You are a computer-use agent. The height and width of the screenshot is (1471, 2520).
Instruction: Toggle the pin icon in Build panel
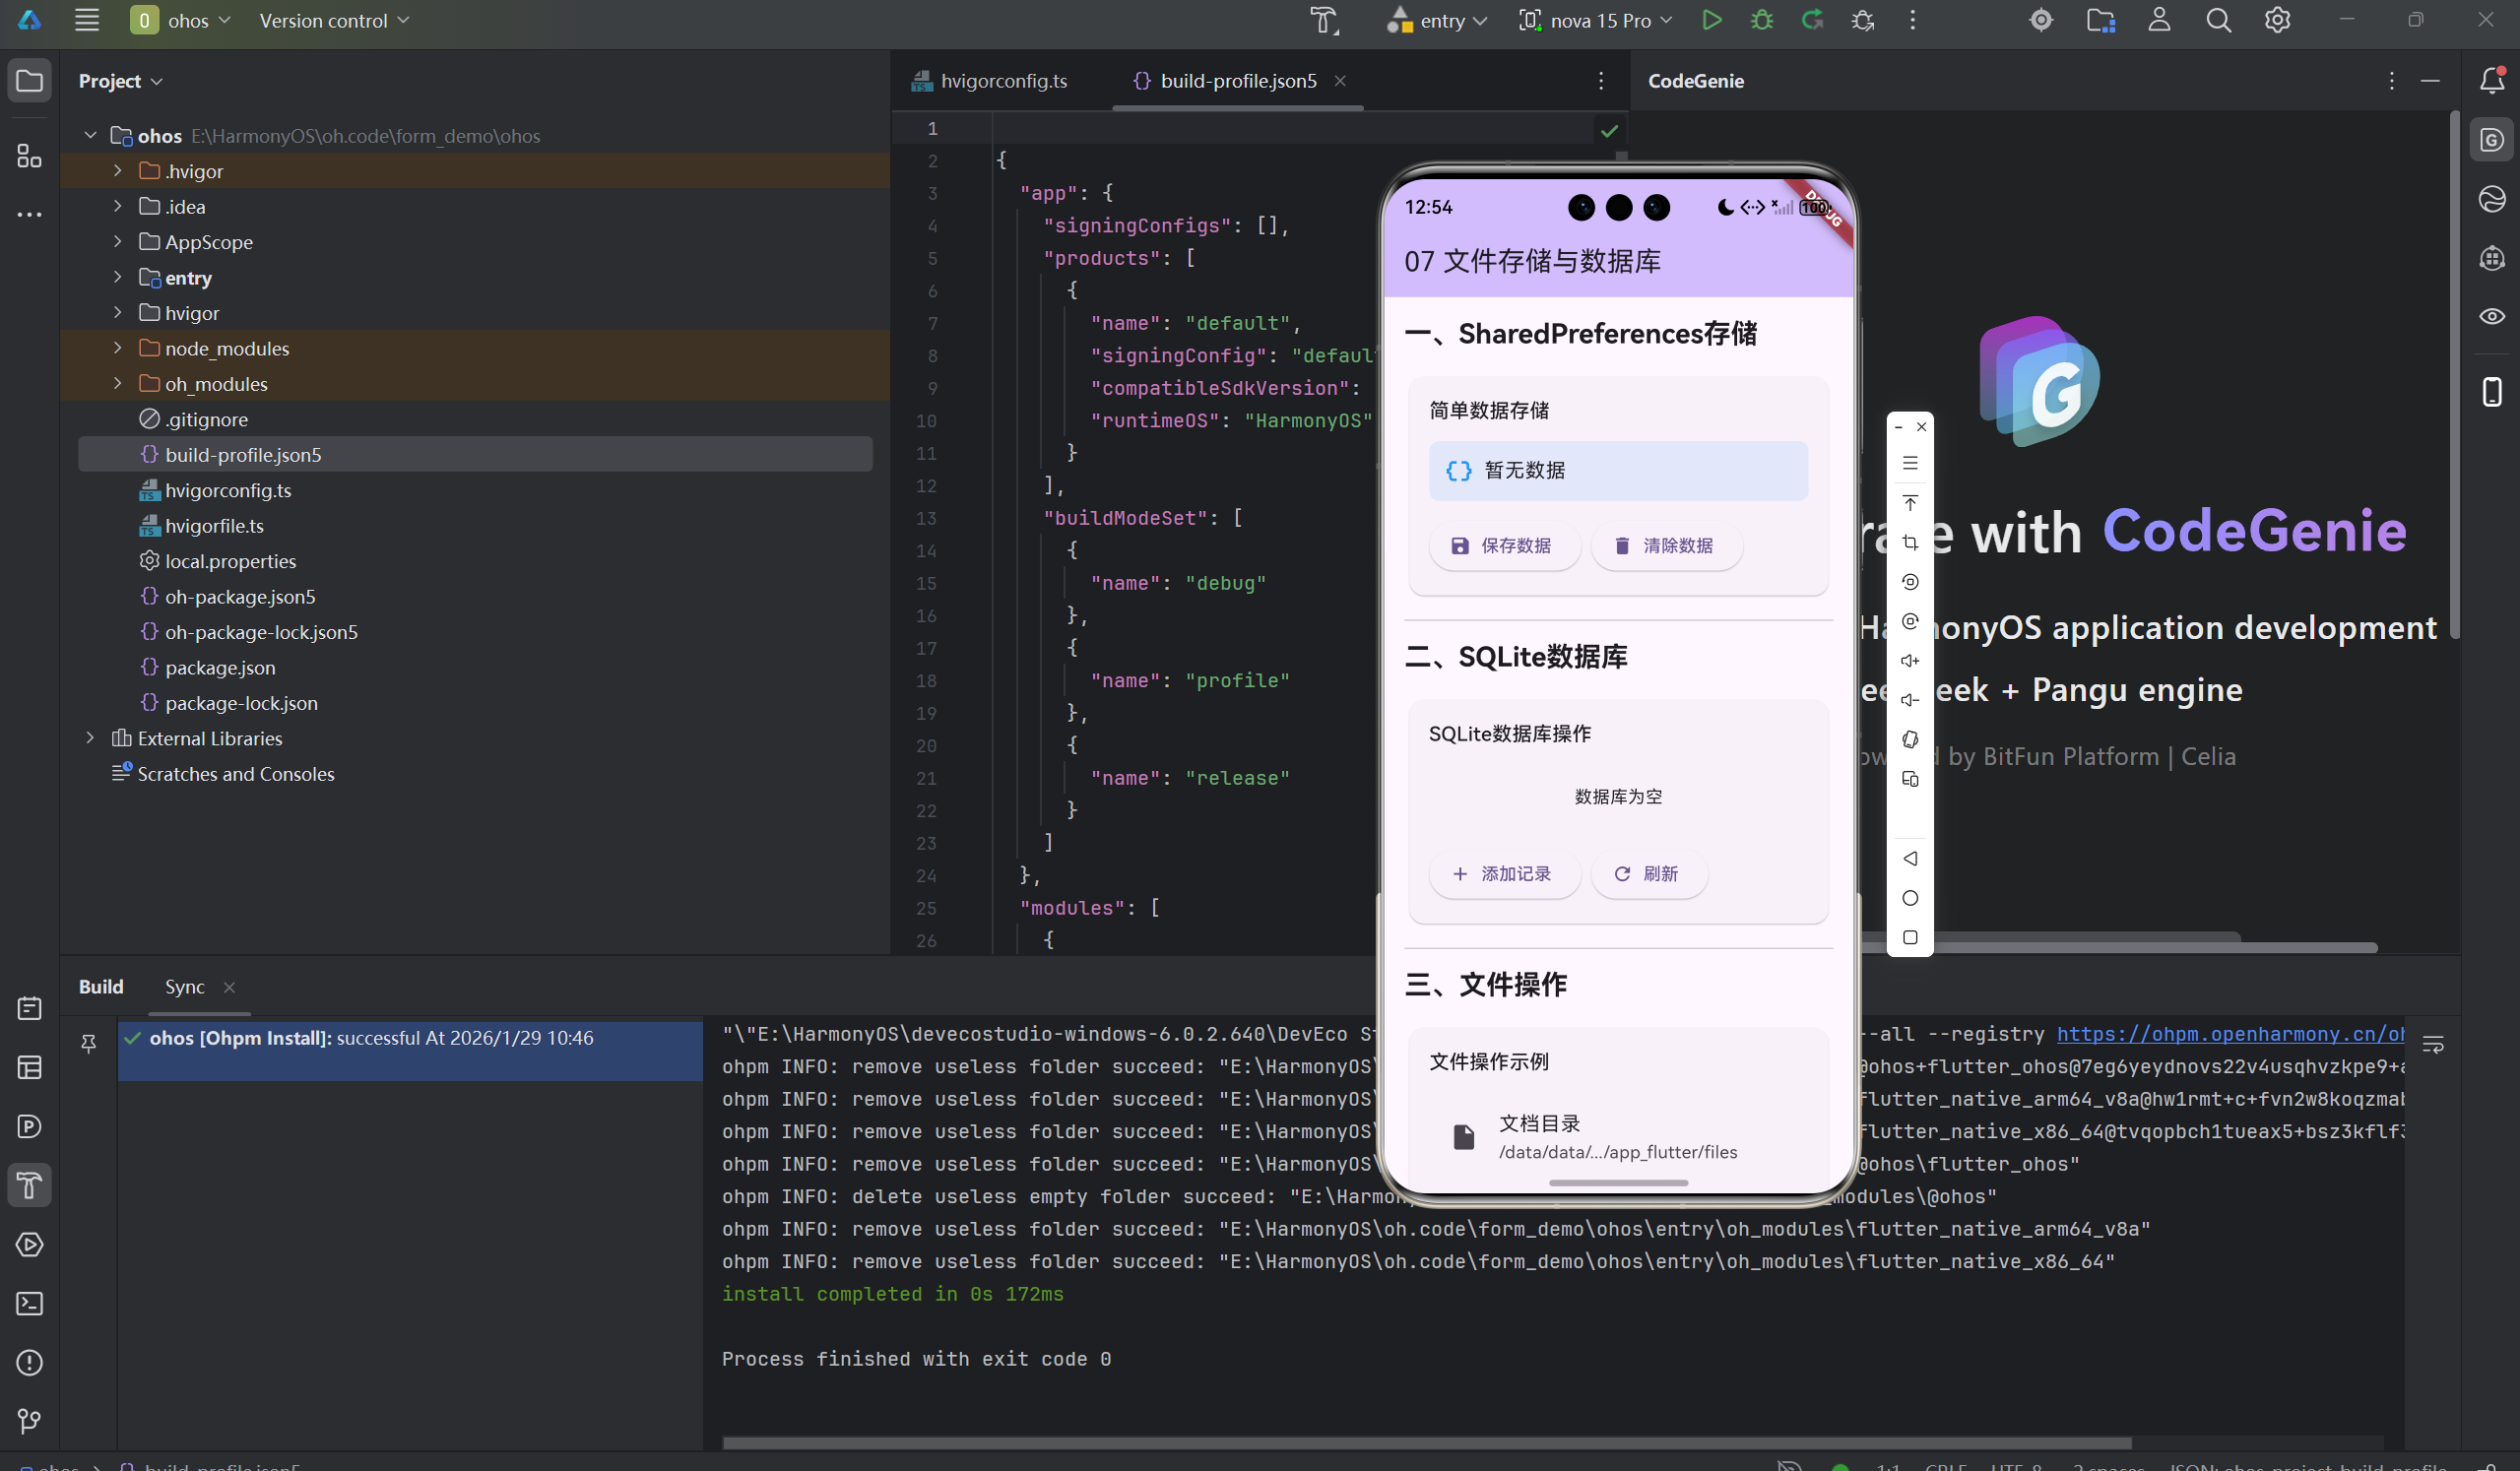click(x=88, y=1044)
